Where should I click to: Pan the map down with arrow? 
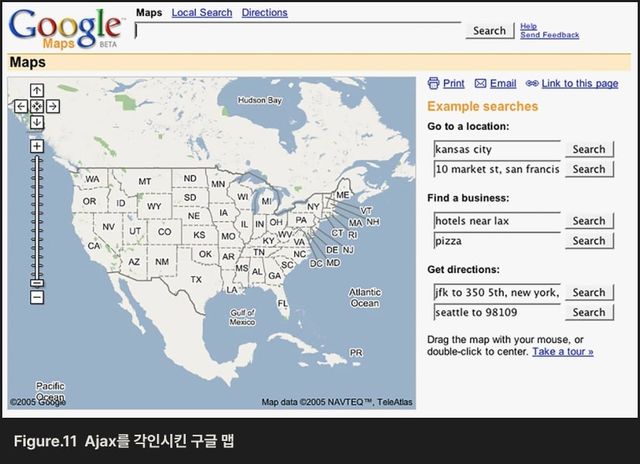(37, 122)
